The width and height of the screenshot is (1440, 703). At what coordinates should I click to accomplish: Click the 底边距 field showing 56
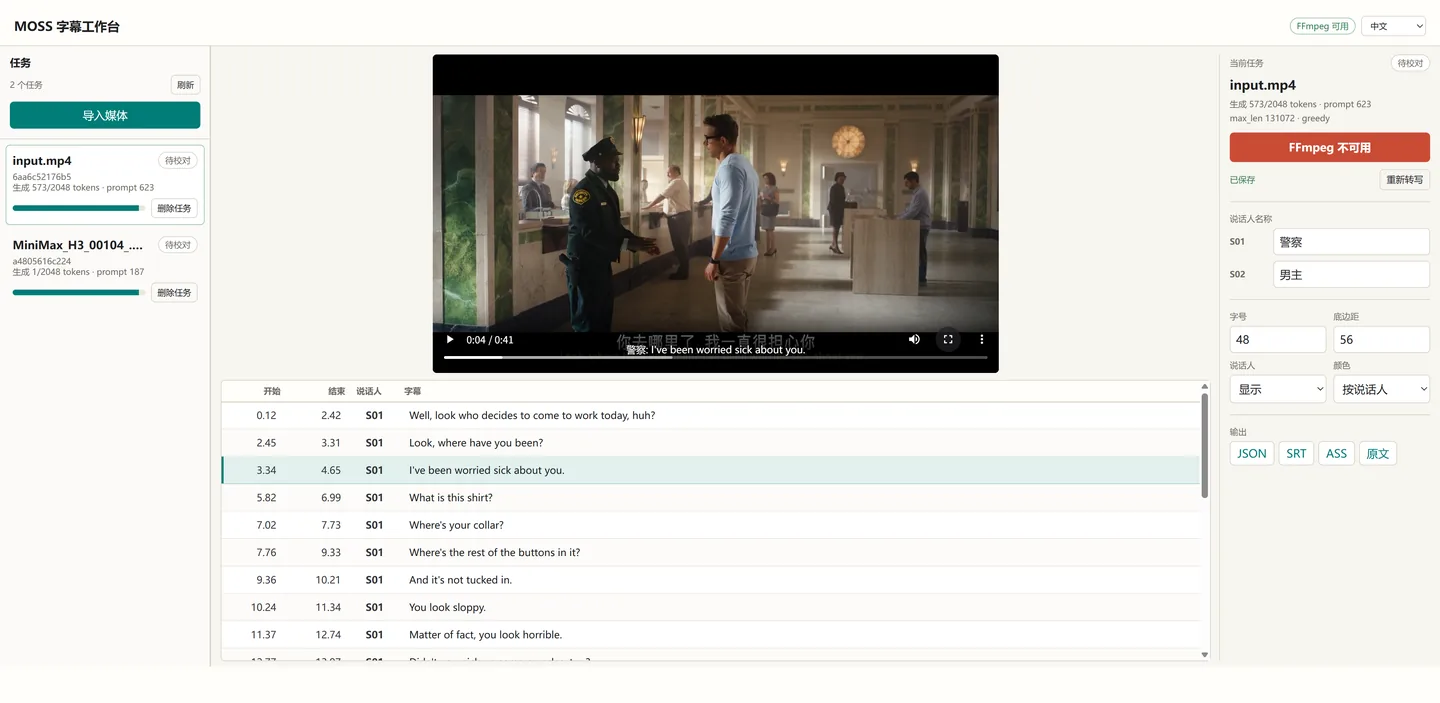coord(1381,339)
